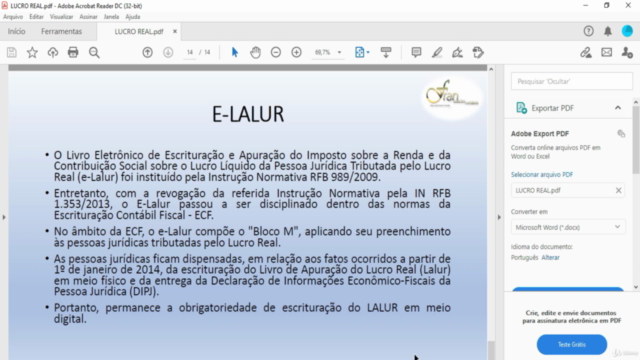Image resolution: width=640 pixels, height=360 pixels.
Task: Open the Find text magnifier
Action: click(94, 52)
